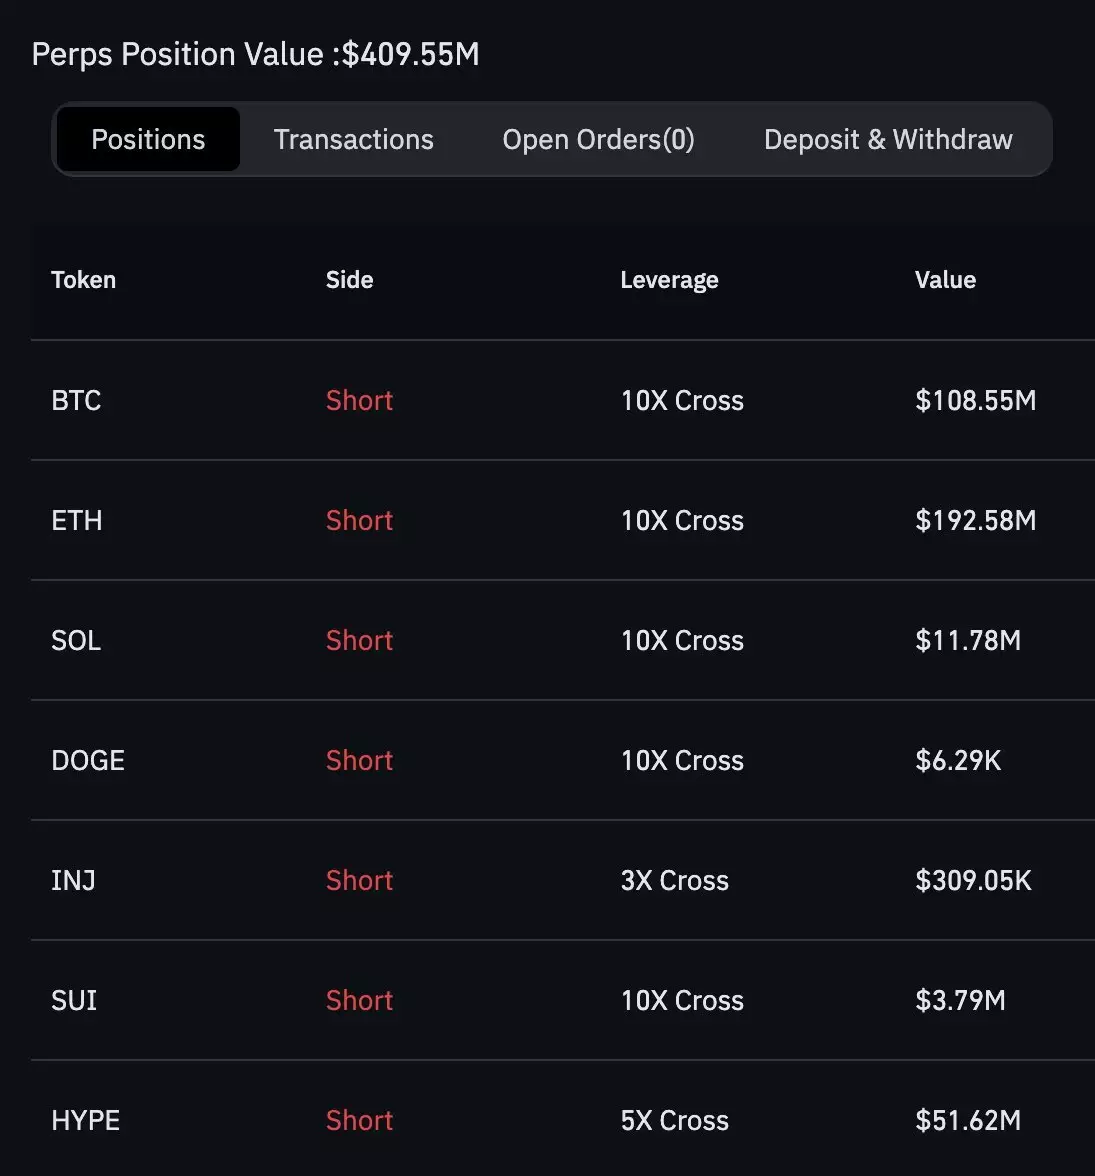Switch to the Positions tab
This screenshot has height=1176, width=1095.
148,139
